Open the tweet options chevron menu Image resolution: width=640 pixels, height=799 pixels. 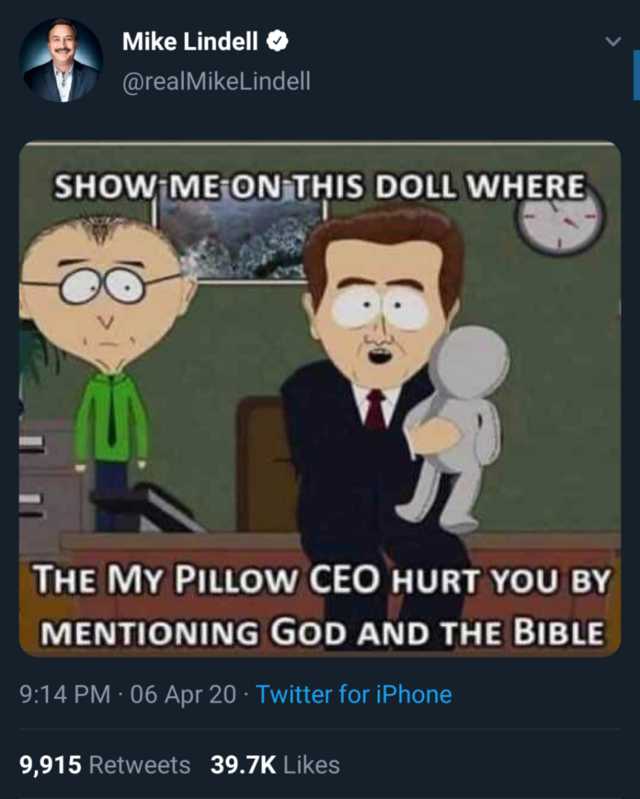point(613,41)
